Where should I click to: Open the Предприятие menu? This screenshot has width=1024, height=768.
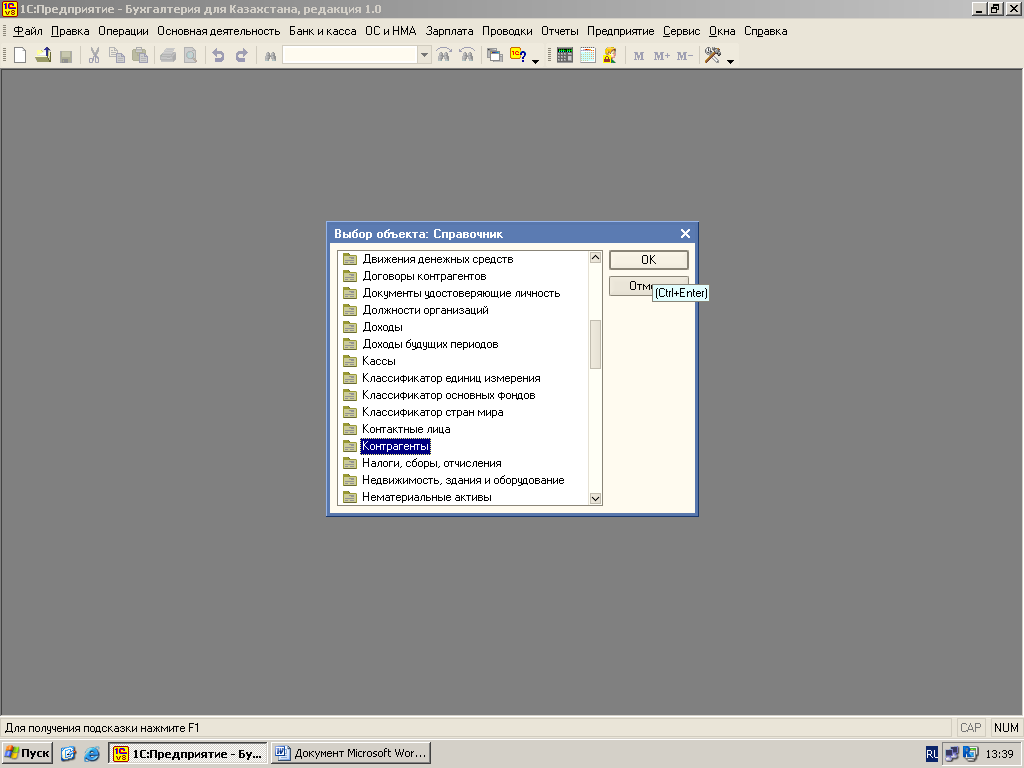(620, 31)
